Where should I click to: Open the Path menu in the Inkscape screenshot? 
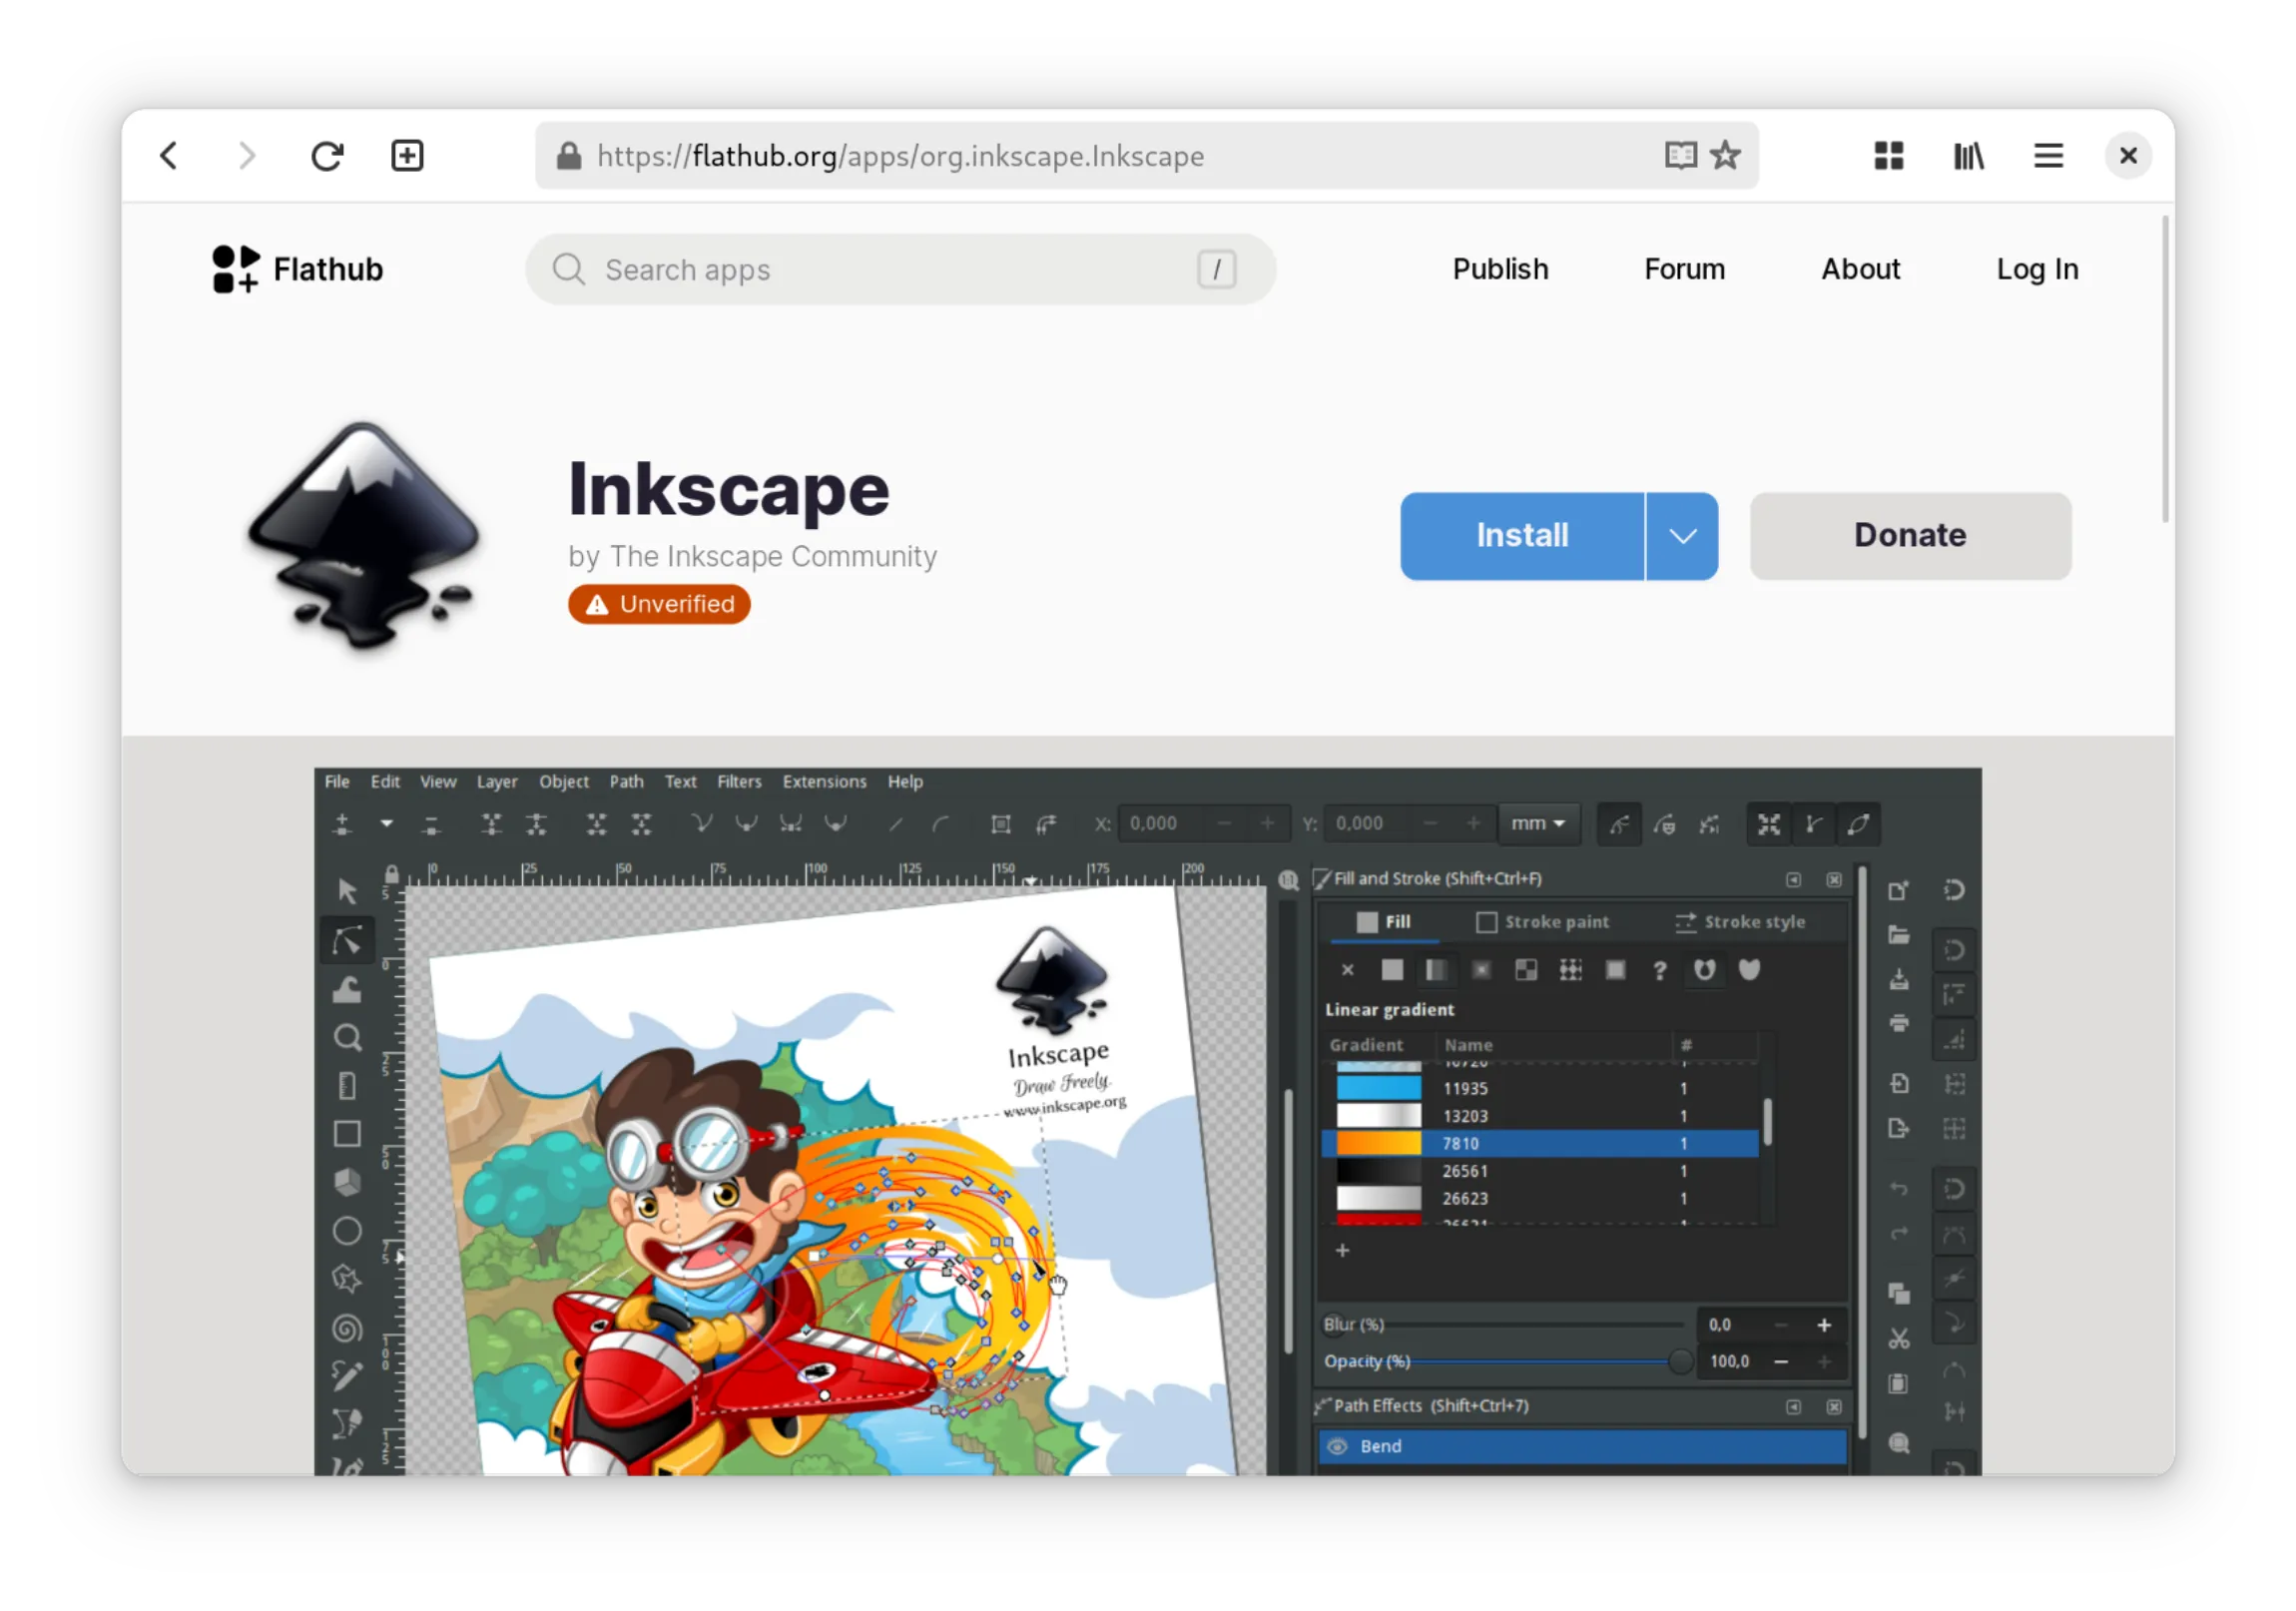(x=626, y=782)
